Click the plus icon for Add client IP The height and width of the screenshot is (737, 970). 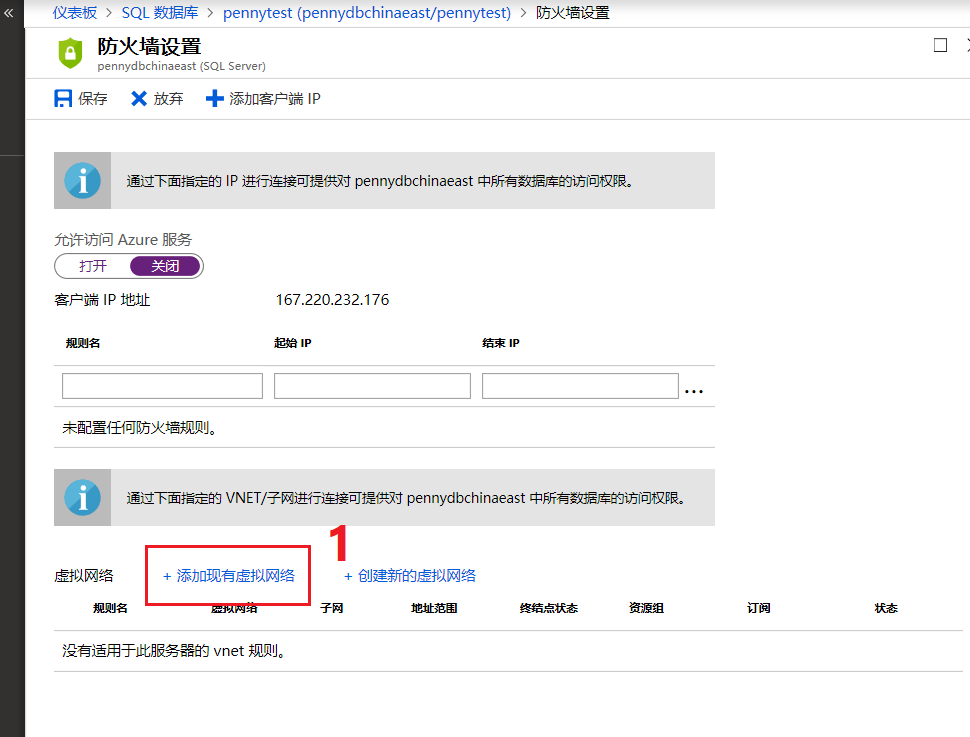pos(214,99)
